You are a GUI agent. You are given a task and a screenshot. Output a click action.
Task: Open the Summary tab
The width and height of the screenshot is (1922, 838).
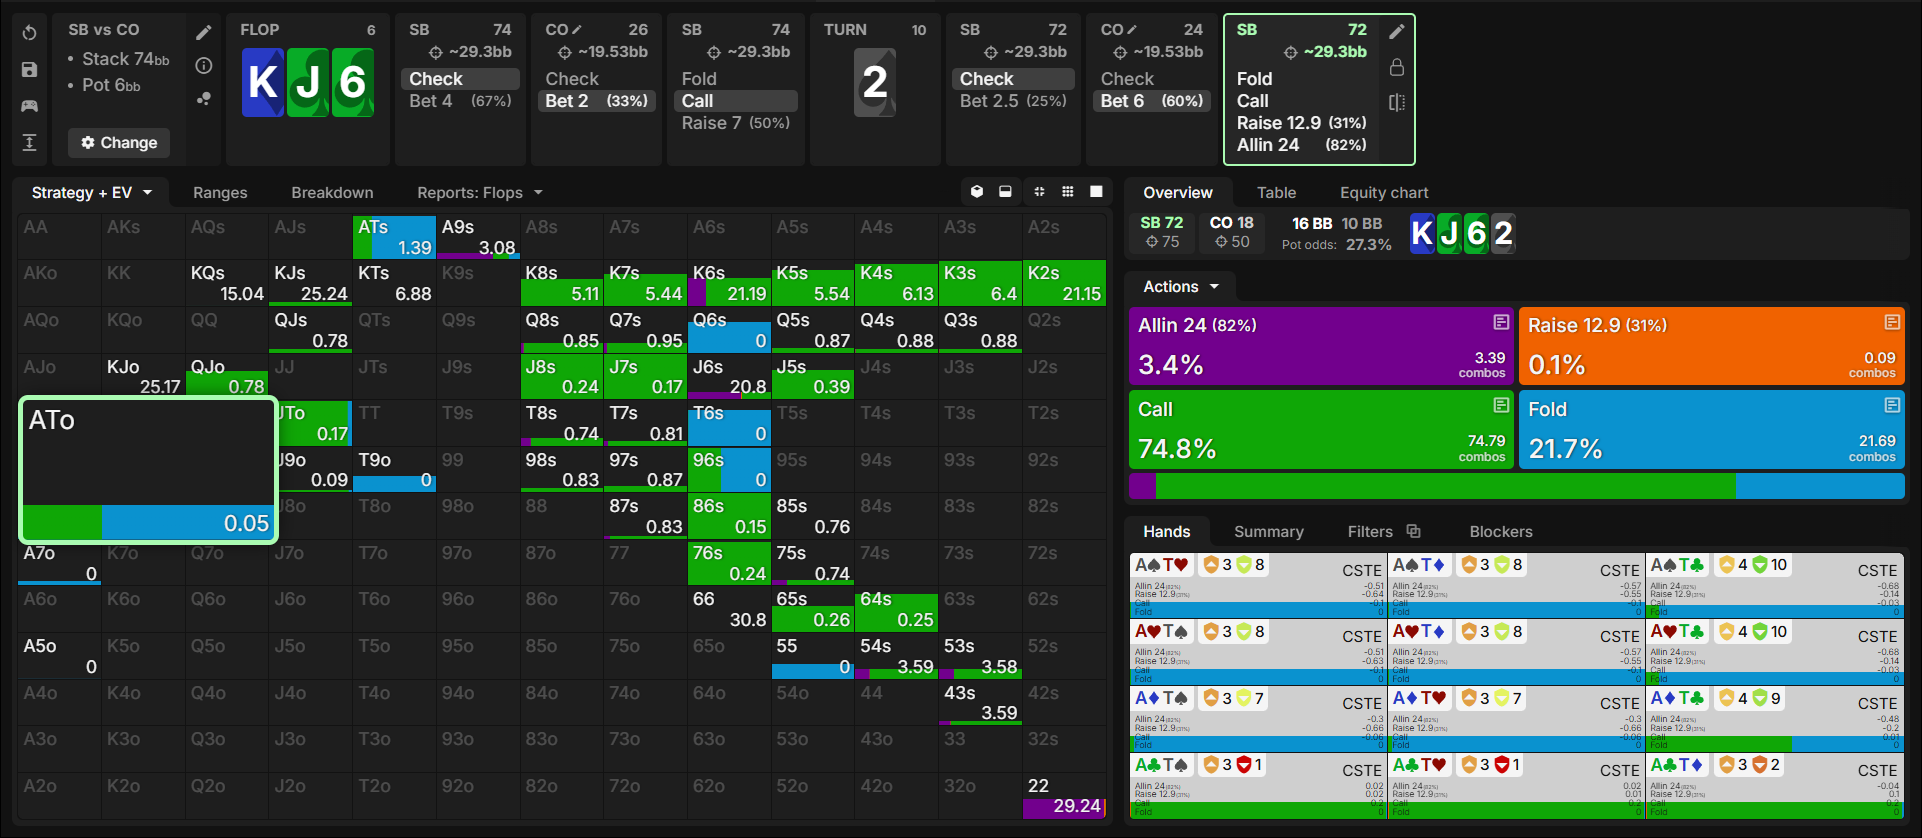[1268, 532]
